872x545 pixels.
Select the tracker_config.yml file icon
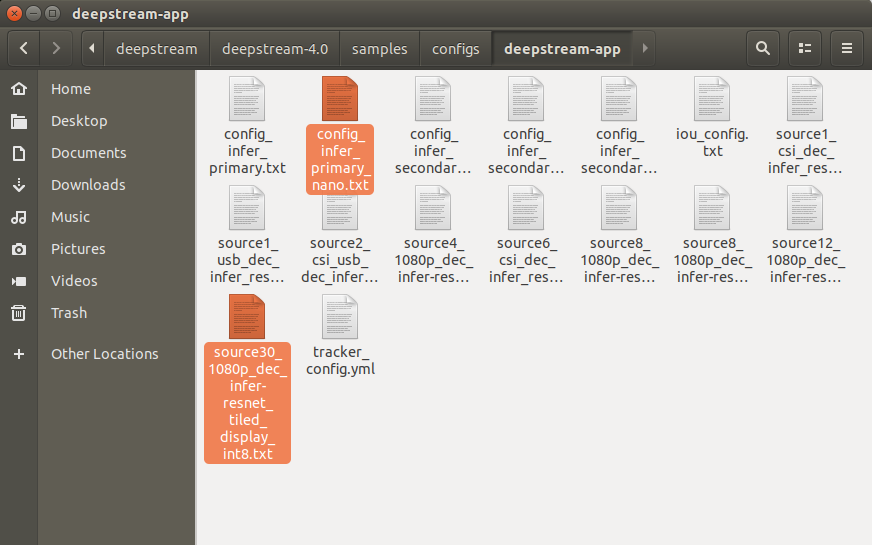point(340,316)
